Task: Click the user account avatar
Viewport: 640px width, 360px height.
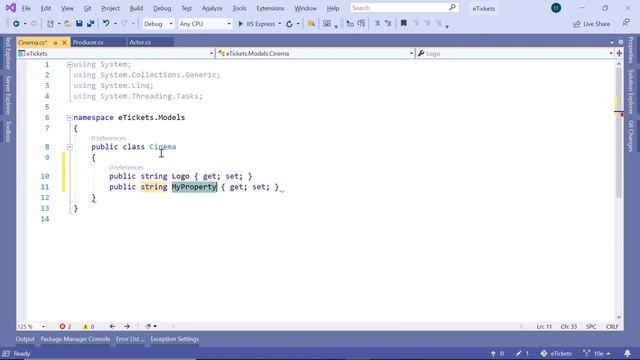Action: tap(556, 8)
